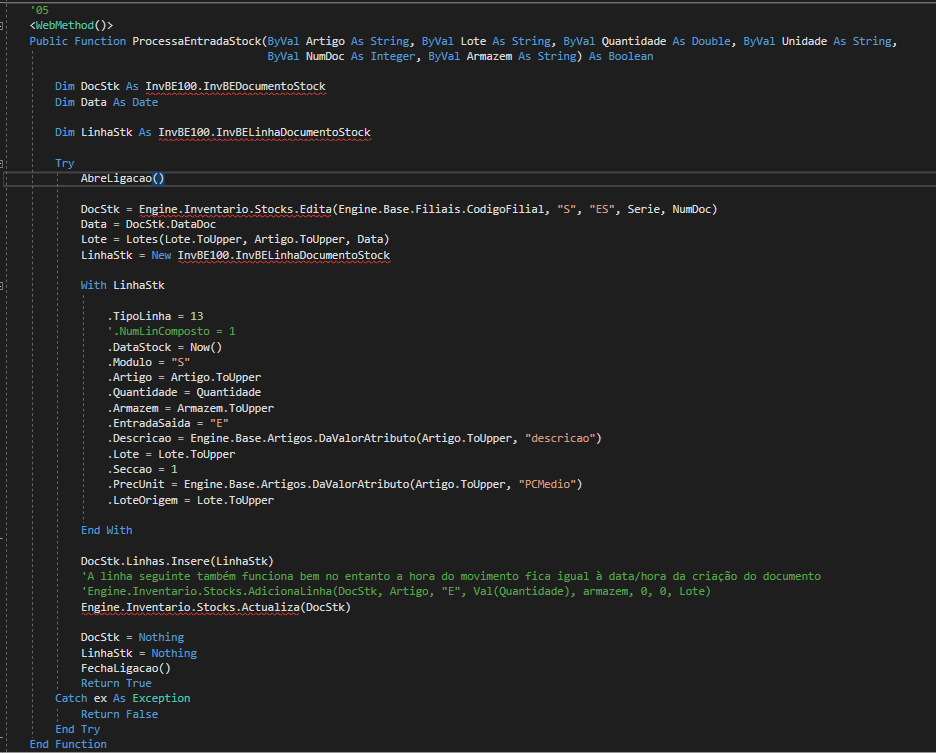Image resolution: width=936 pixels, height=753 pixels.
Task: Click the FechaLigacao() call
Action: pyautogui.click(x=126, y=668)
